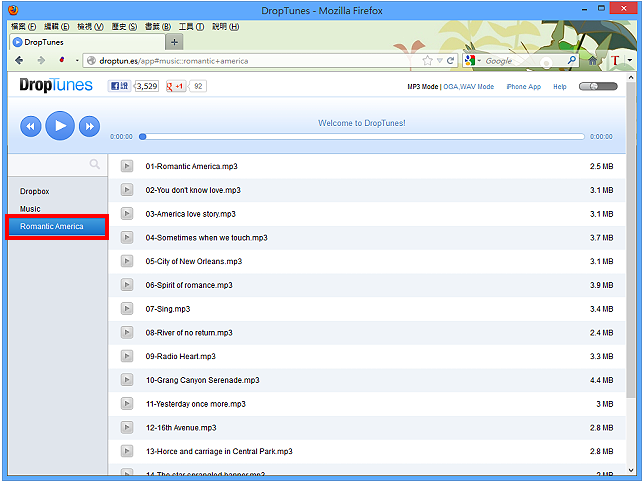Select the Romantic America folder
The image size is (644, 485).
tap(57, 226)
